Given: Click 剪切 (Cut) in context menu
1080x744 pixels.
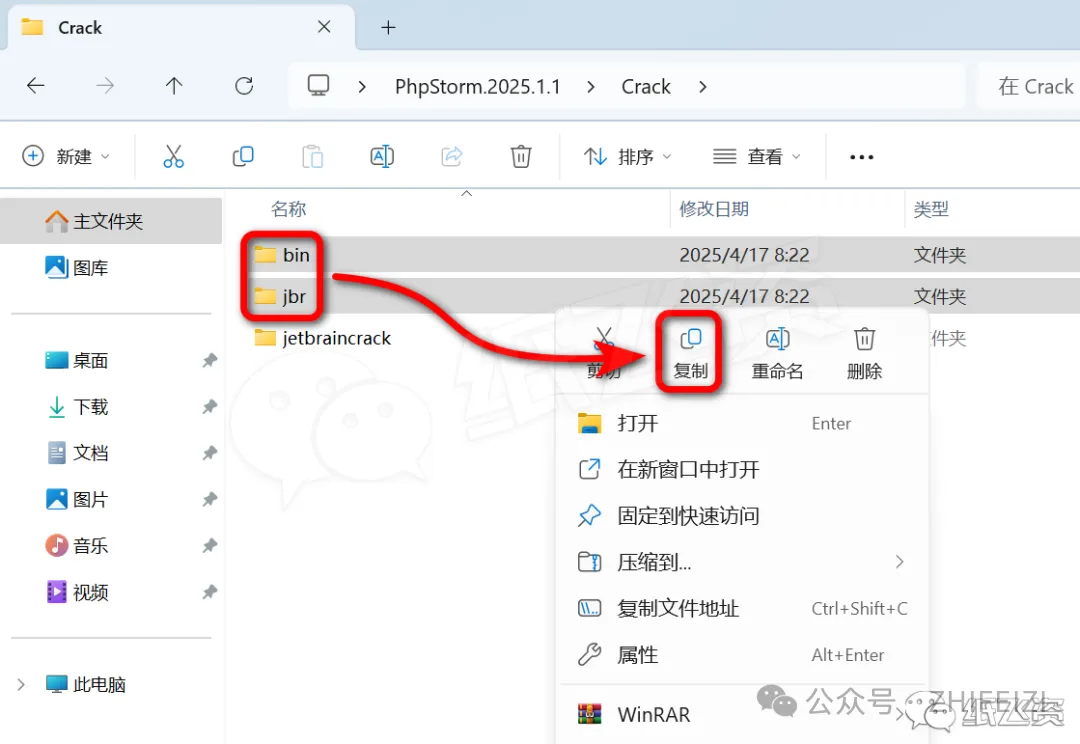Looking at the screenshot, I should click(604, 354).
